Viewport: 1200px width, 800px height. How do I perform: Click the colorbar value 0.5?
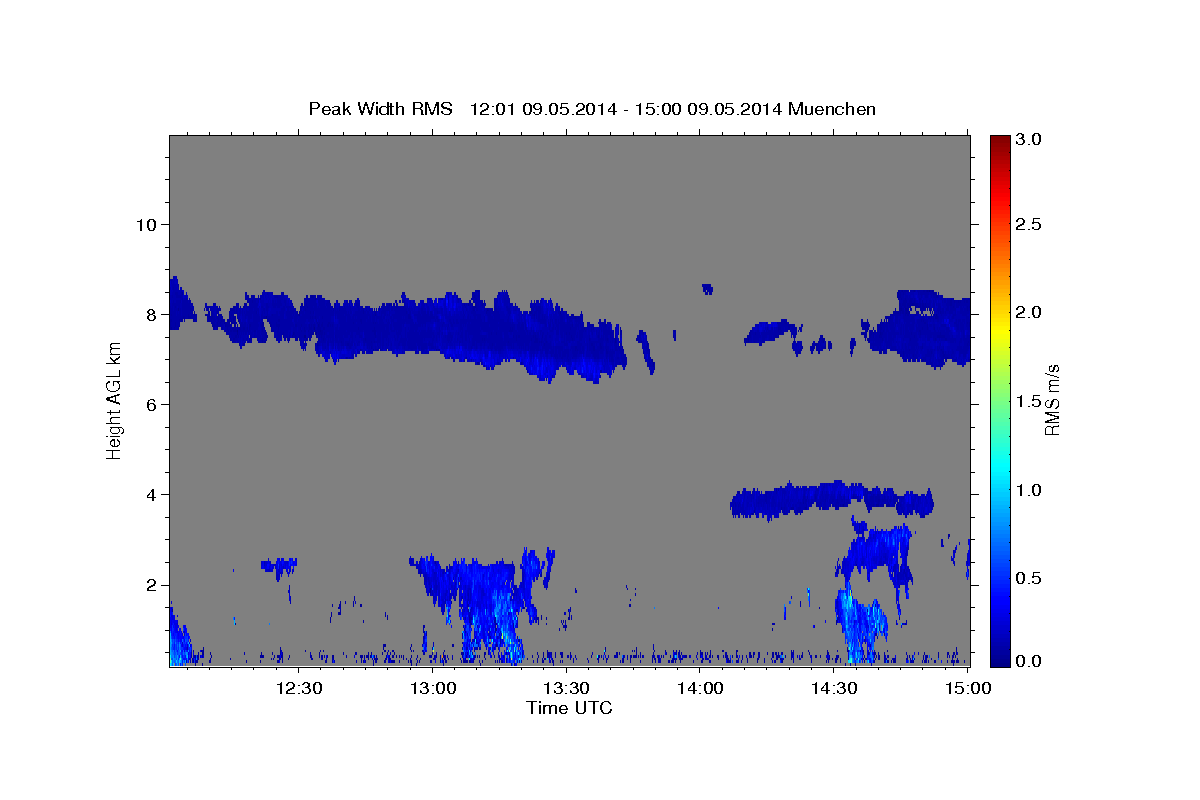tap(1029, 578)
